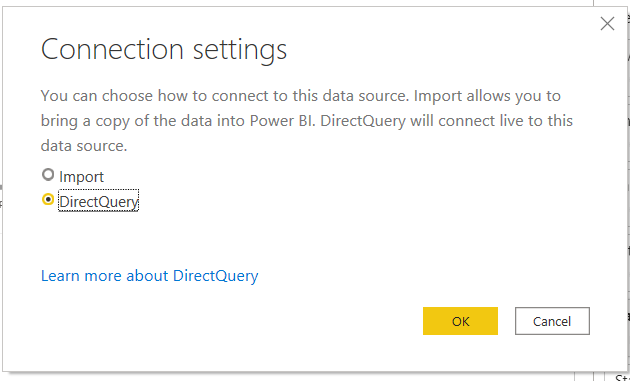Follow the blue DirectQuery help hyperlink
630x381 pixels.
pos(149,276)
